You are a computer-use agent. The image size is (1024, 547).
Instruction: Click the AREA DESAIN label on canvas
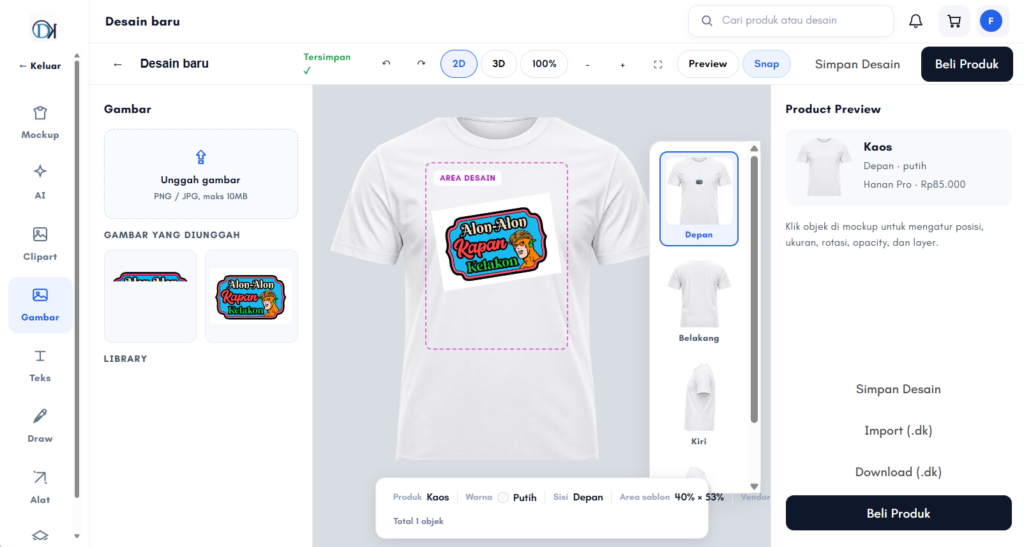point(468,178)
